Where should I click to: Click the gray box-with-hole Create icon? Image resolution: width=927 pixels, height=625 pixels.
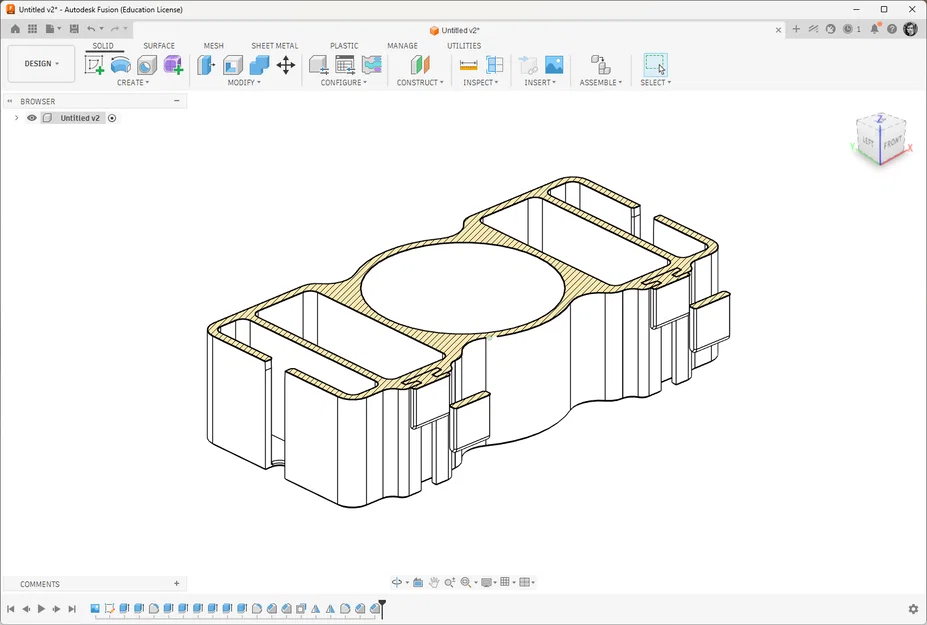point(147,64)
